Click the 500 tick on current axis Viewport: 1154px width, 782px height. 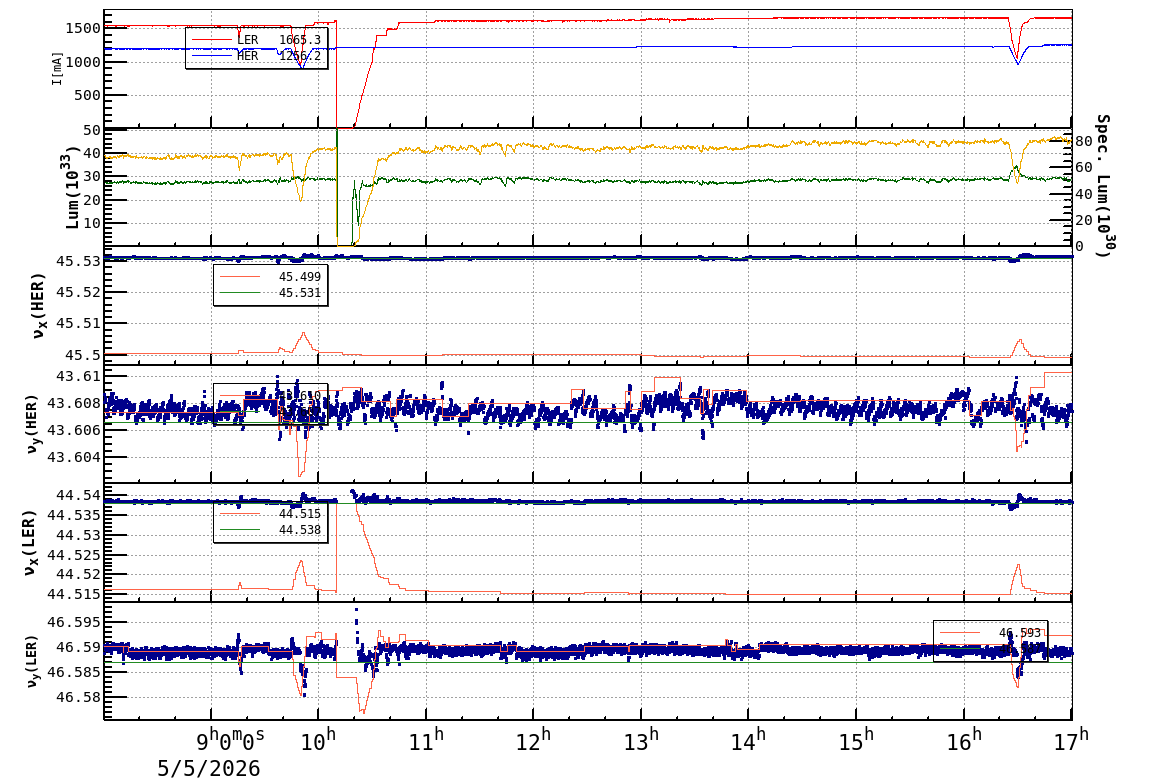88,95
